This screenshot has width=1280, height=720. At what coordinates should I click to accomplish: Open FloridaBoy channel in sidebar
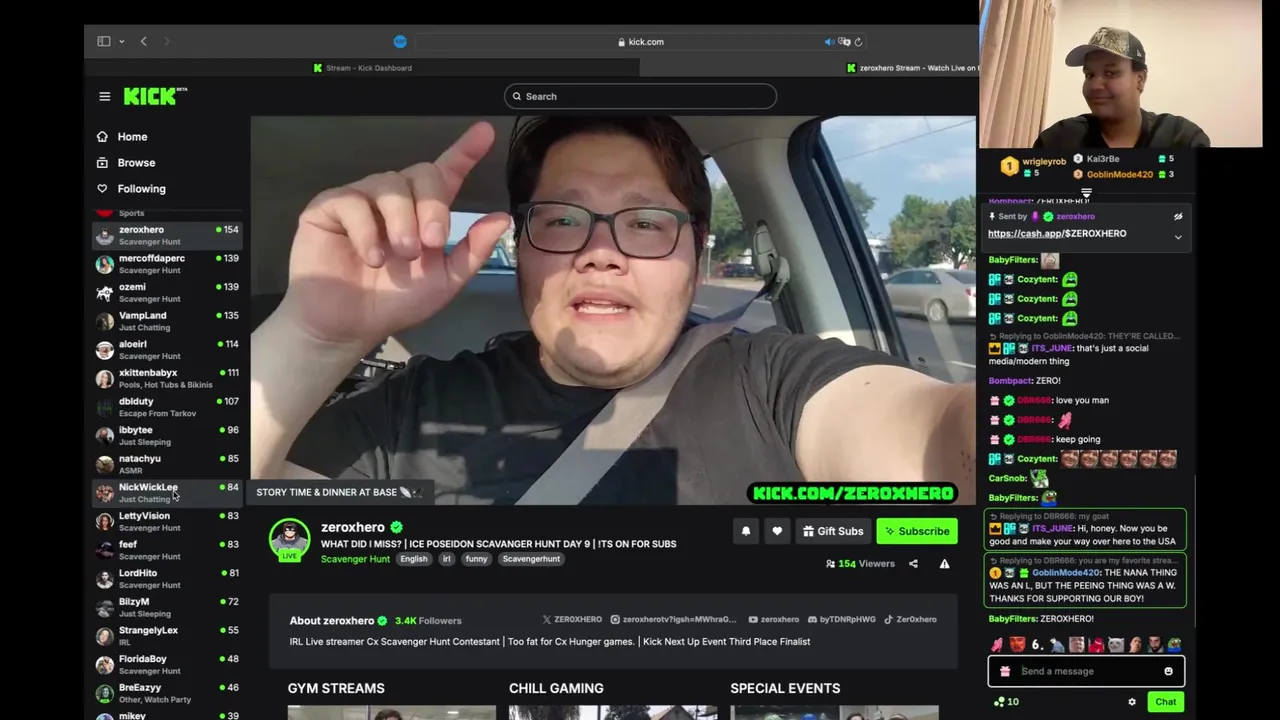pos(167,664)
